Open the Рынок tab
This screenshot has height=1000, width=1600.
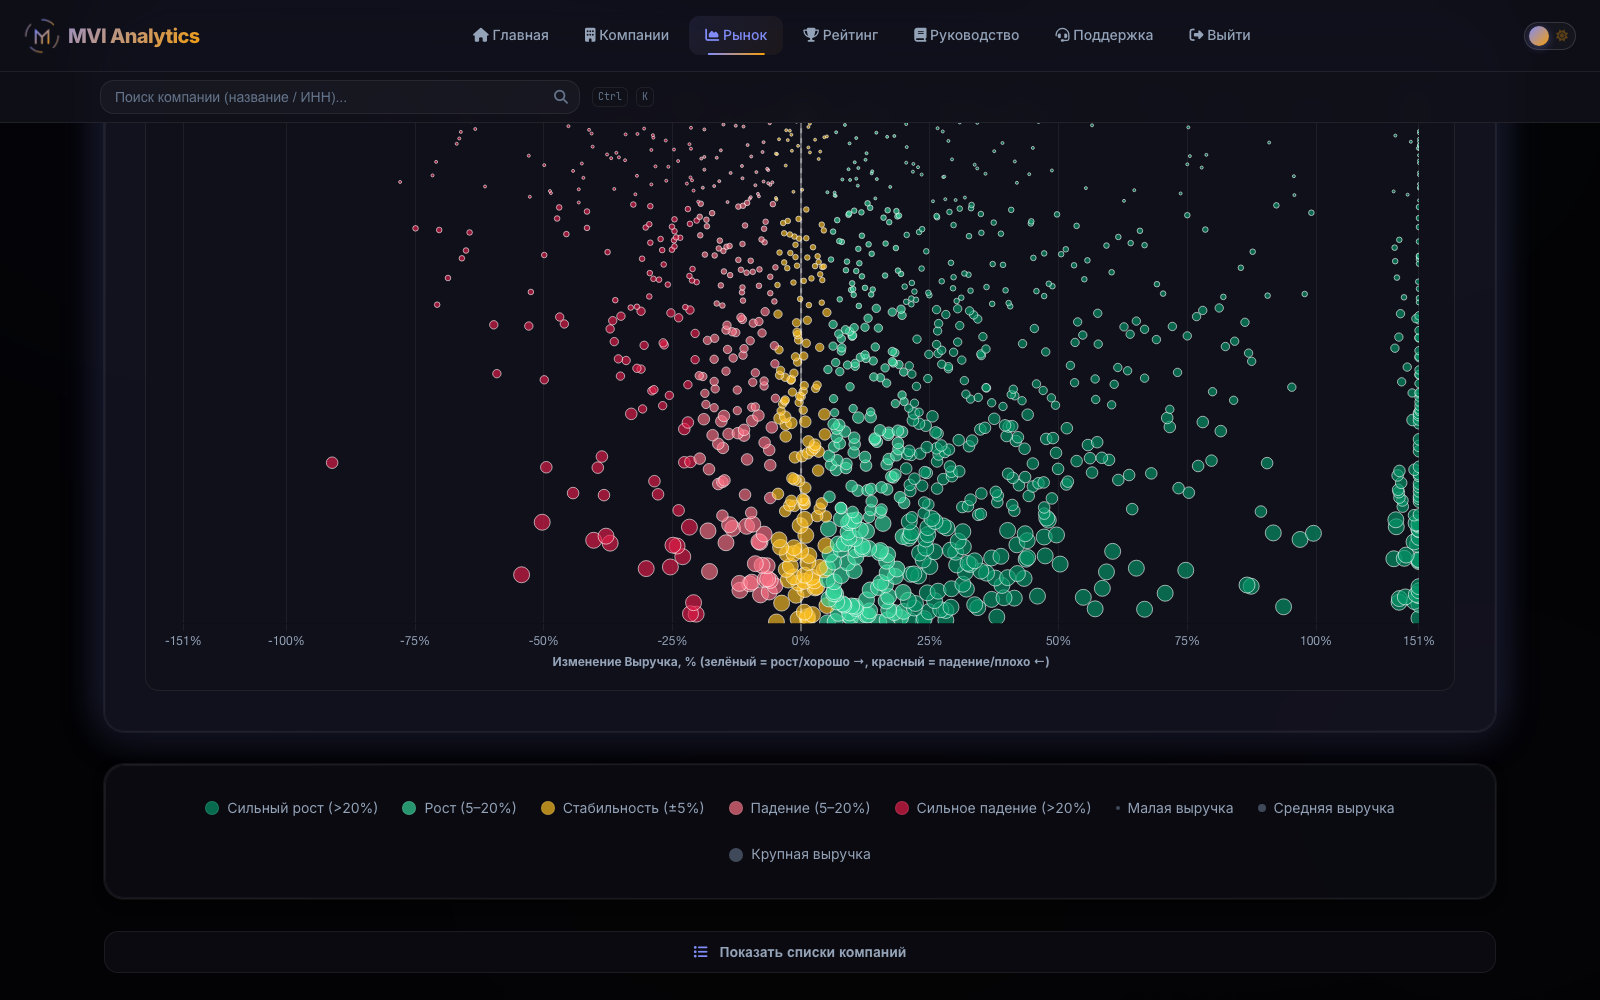pyautogui.click(x=736, y=35)
